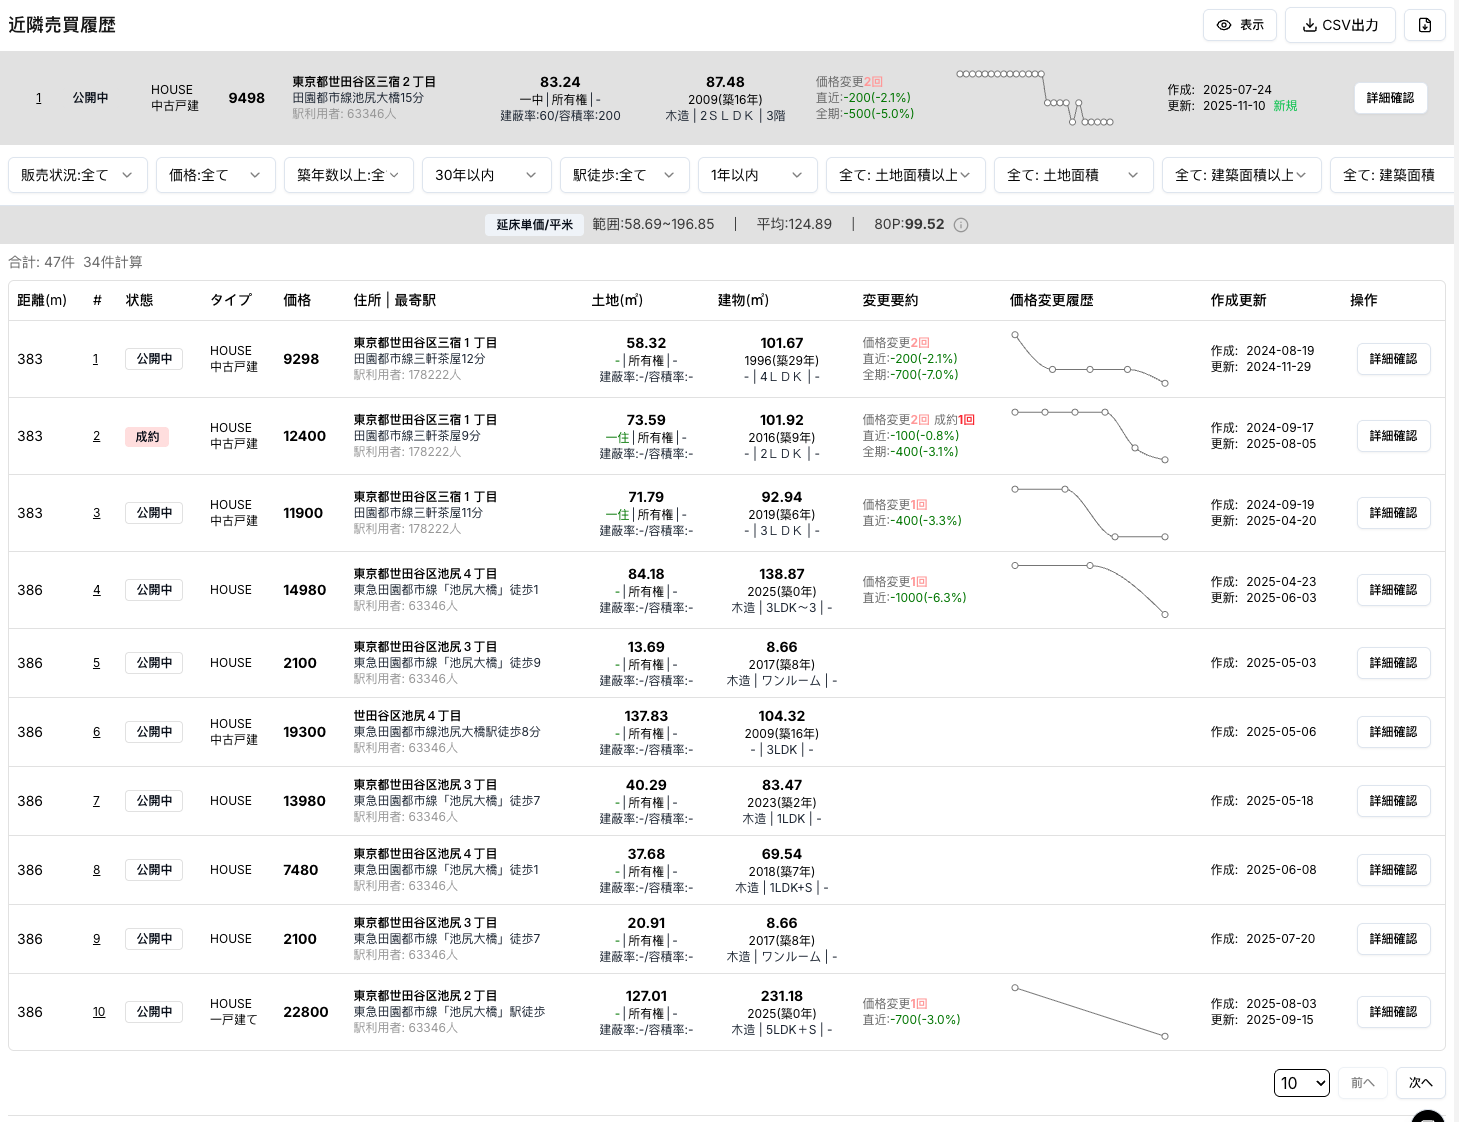Open the 価格:全て filter dropdown
This screenshot has height=1122, width=1459.
click(x=215, y=175)
